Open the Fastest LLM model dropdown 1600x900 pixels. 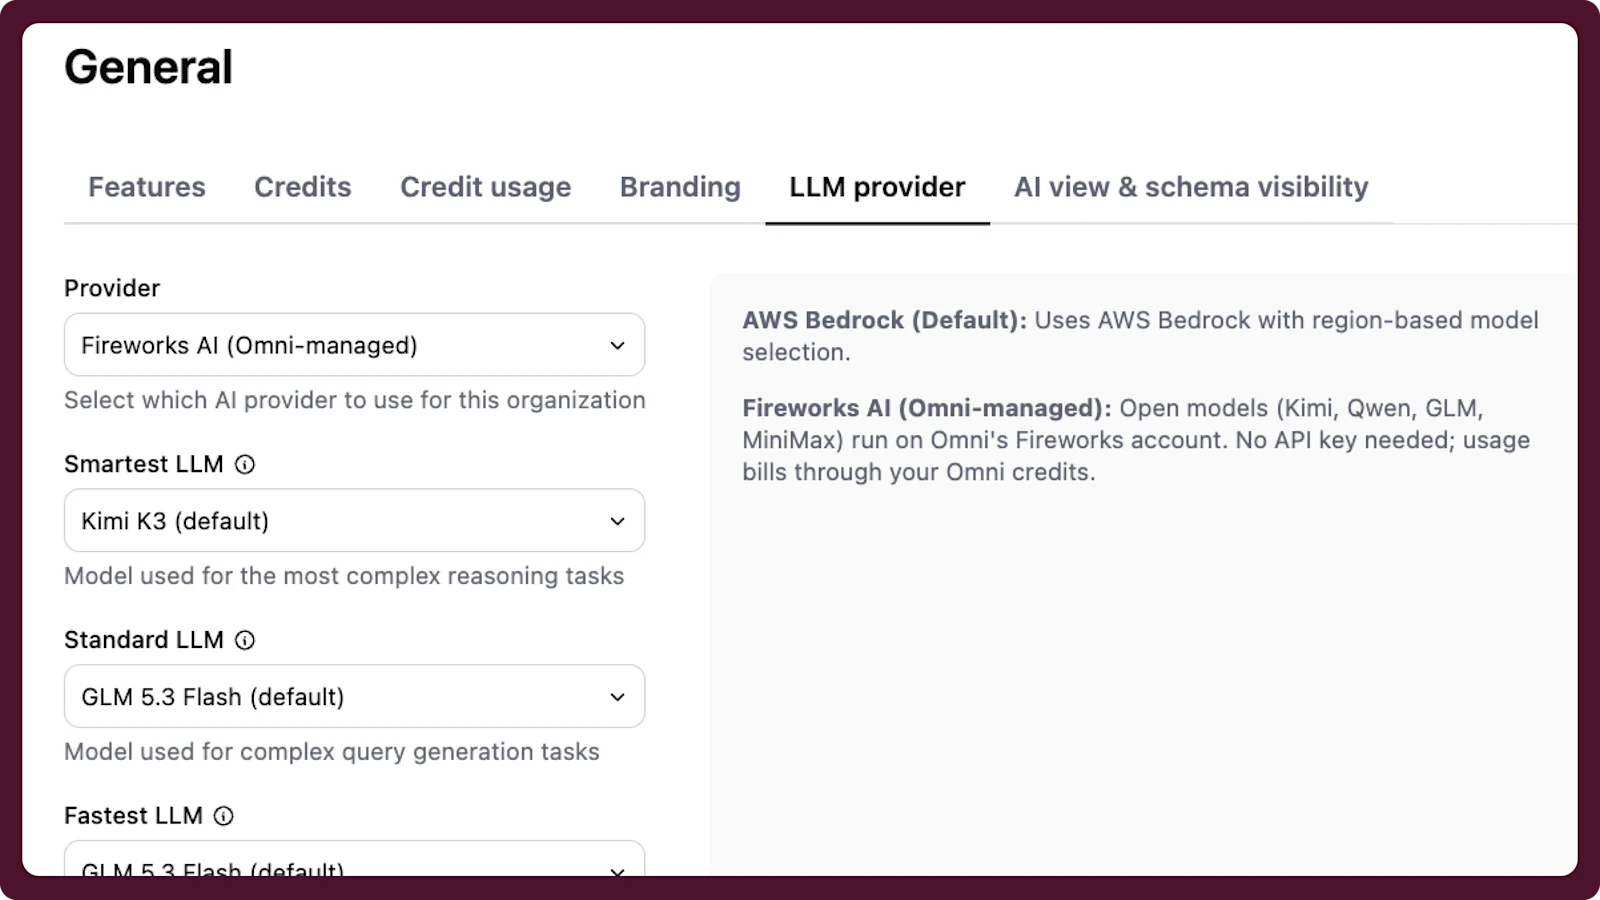coord(354,859)
